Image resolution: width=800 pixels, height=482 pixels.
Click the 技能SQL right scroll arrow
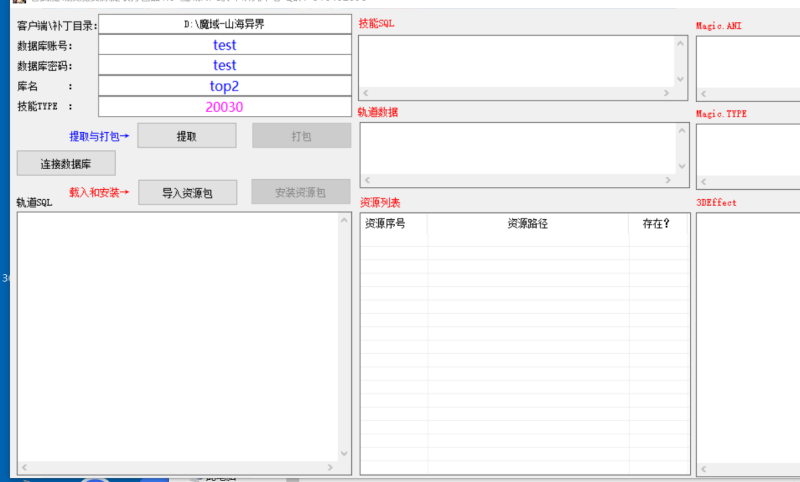tap(666, 93)
